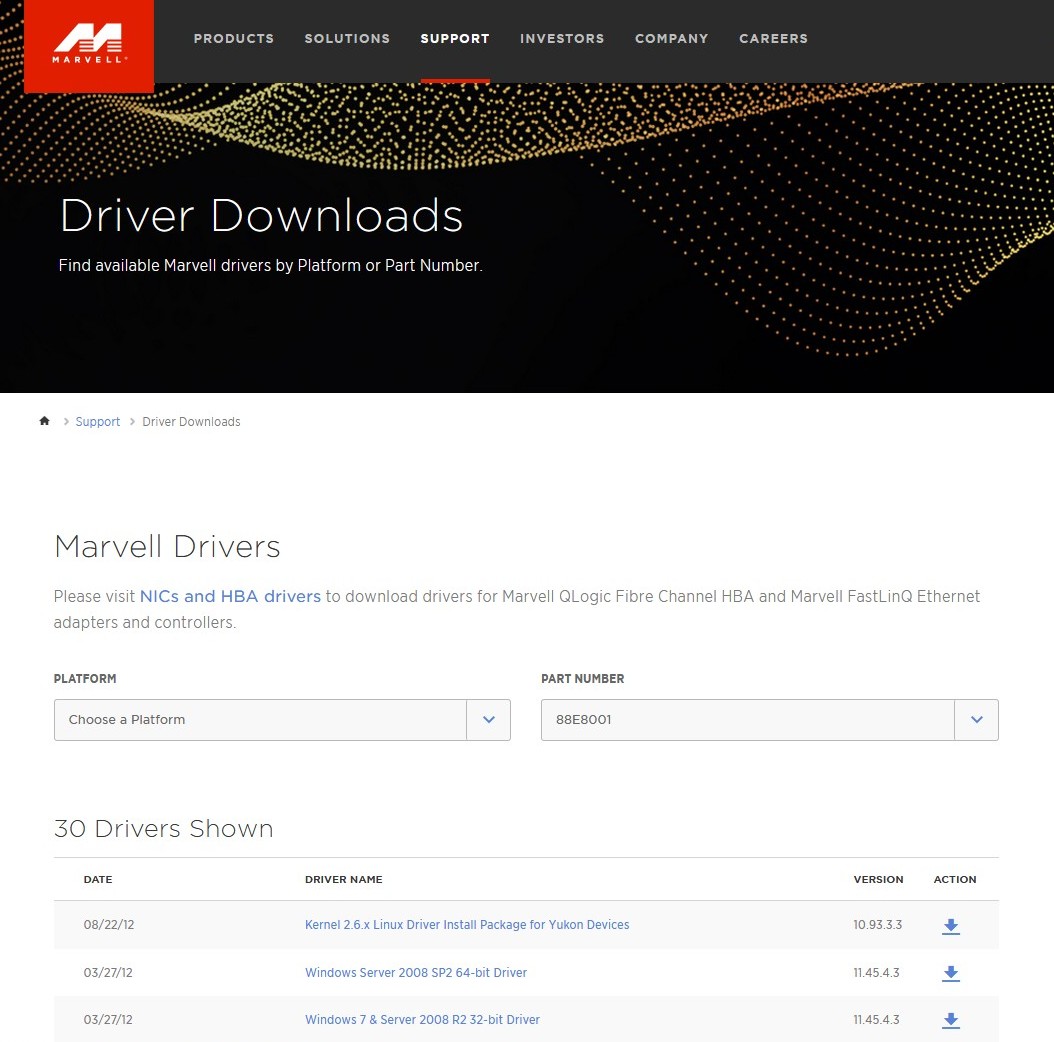Open the Products menu
1054x1042 pixels.
point(234,38)
